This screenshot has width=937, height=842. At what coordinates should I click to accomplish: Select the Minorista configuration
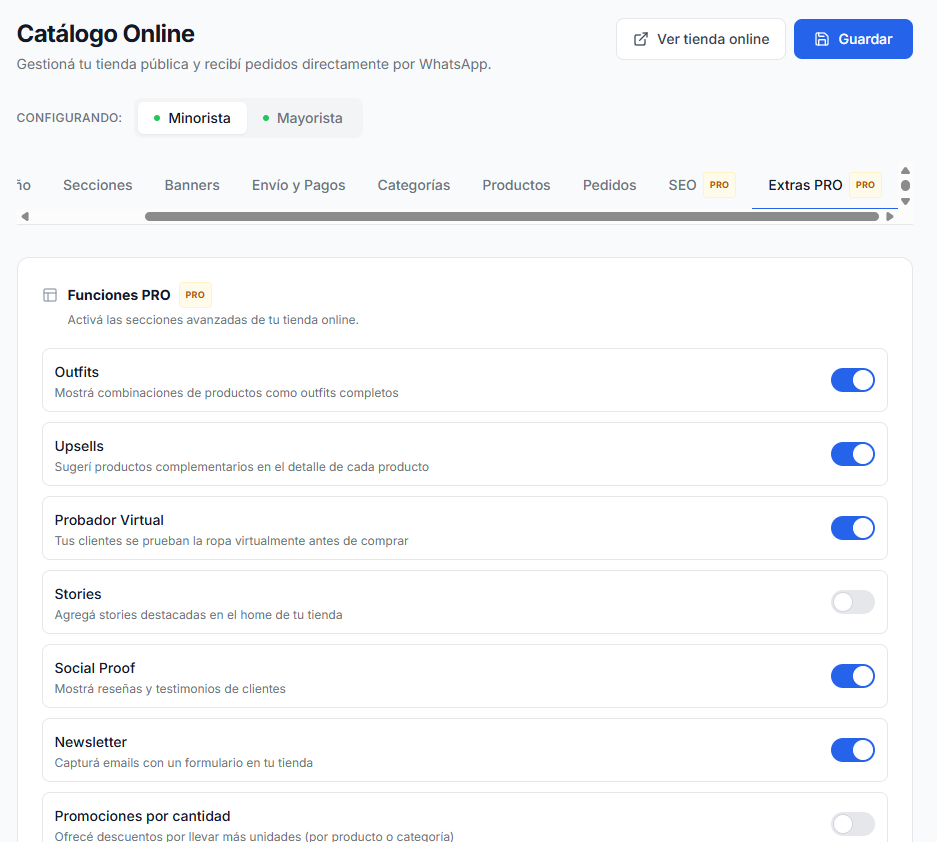point(192,118)
